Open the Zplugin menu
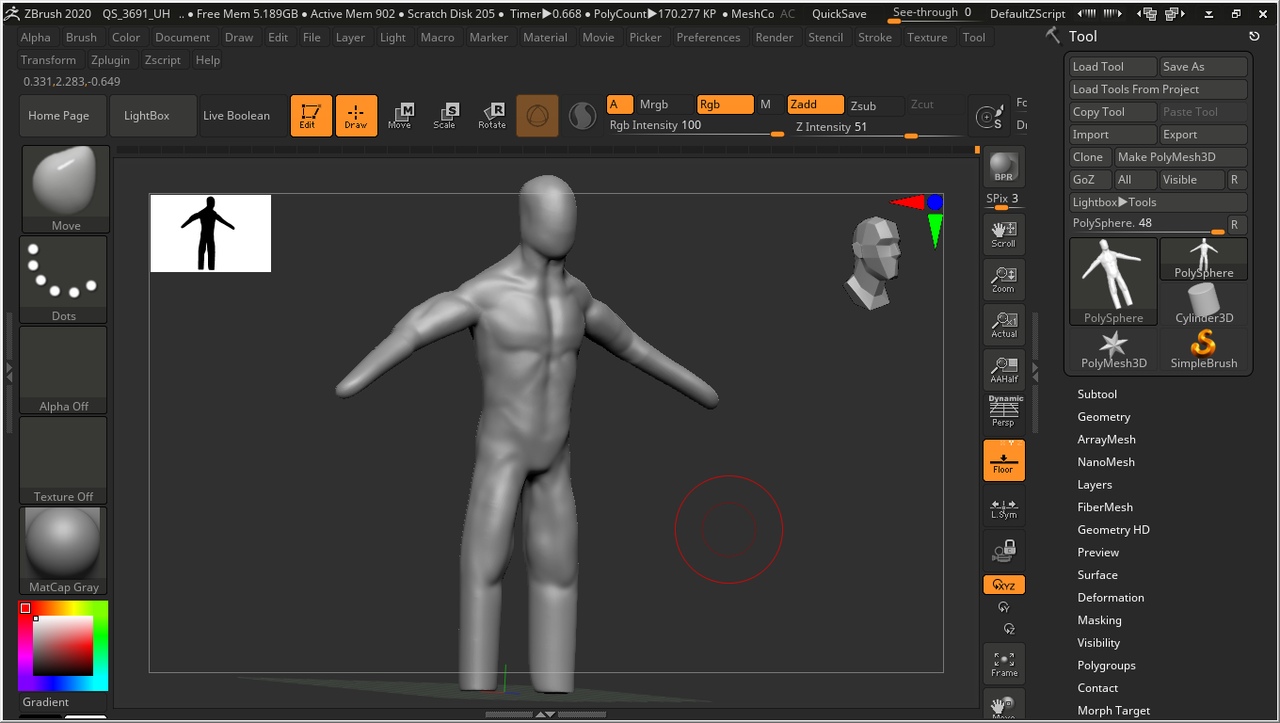1280x723 pixels. pyautogui.click(x=110, y=60)
